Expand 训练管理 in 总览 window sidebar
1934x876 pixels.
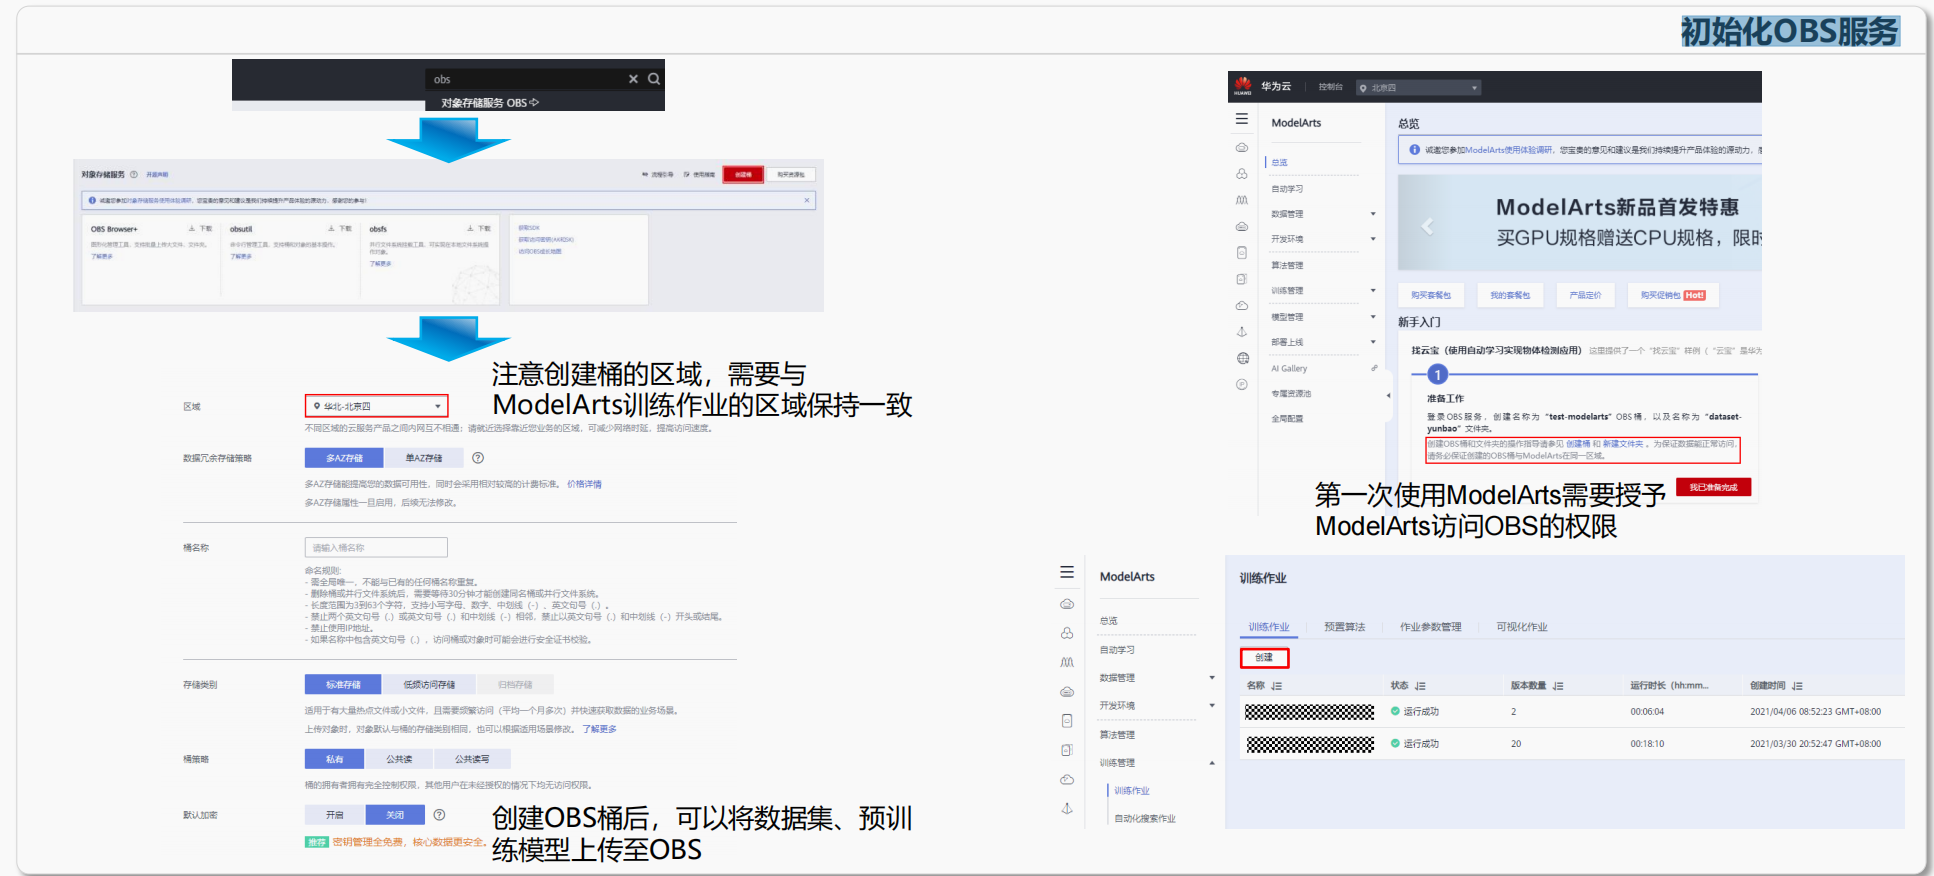pyautogui.click(x=1373, y=291)
